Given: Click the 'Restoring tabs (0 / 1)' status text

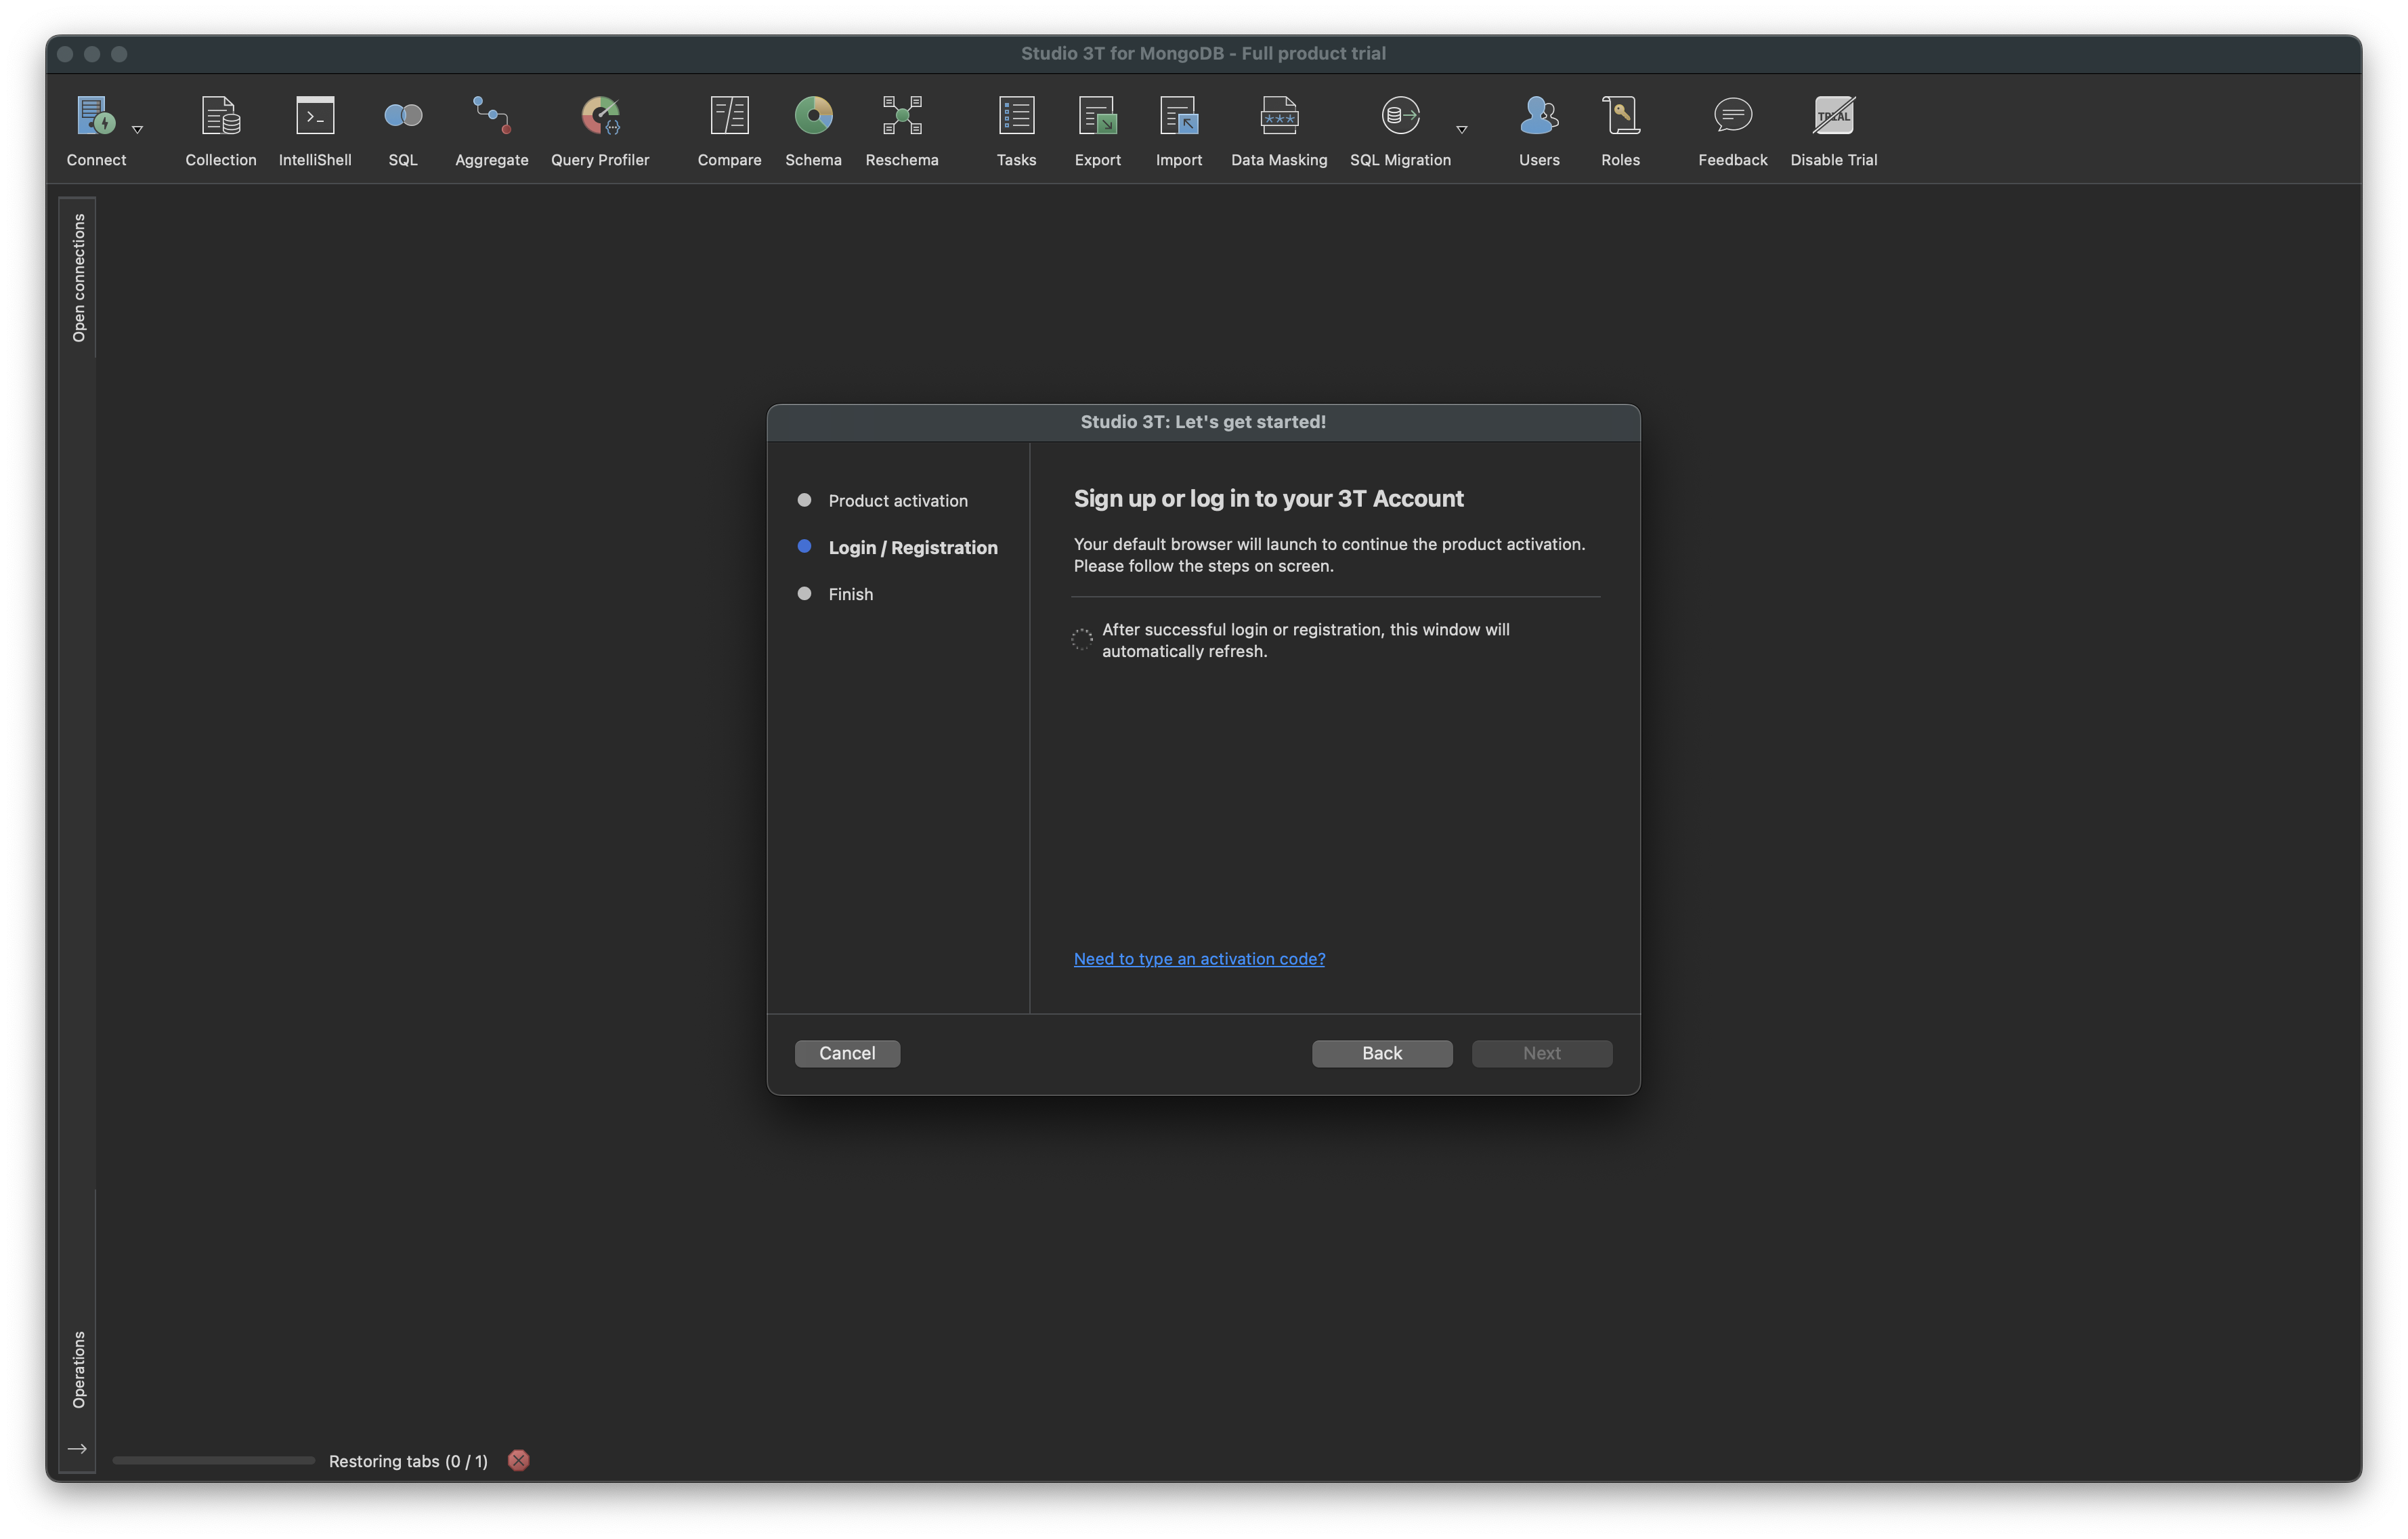Looking at the screenshot, I should 408,1461.
